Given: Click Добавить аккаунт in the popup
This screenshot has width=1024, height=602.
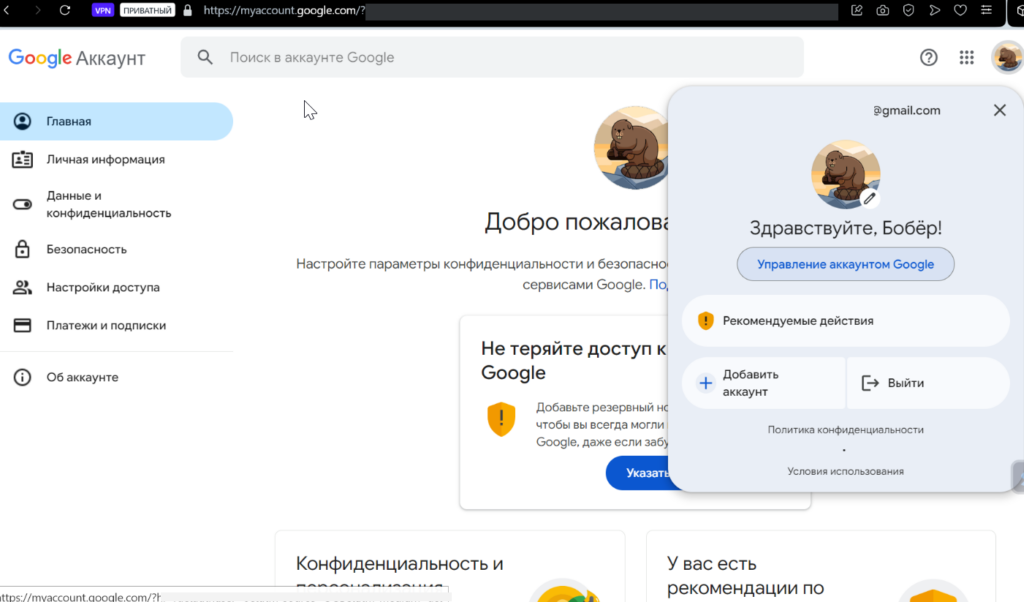Looking at the screenshot, I should (763, 383).
